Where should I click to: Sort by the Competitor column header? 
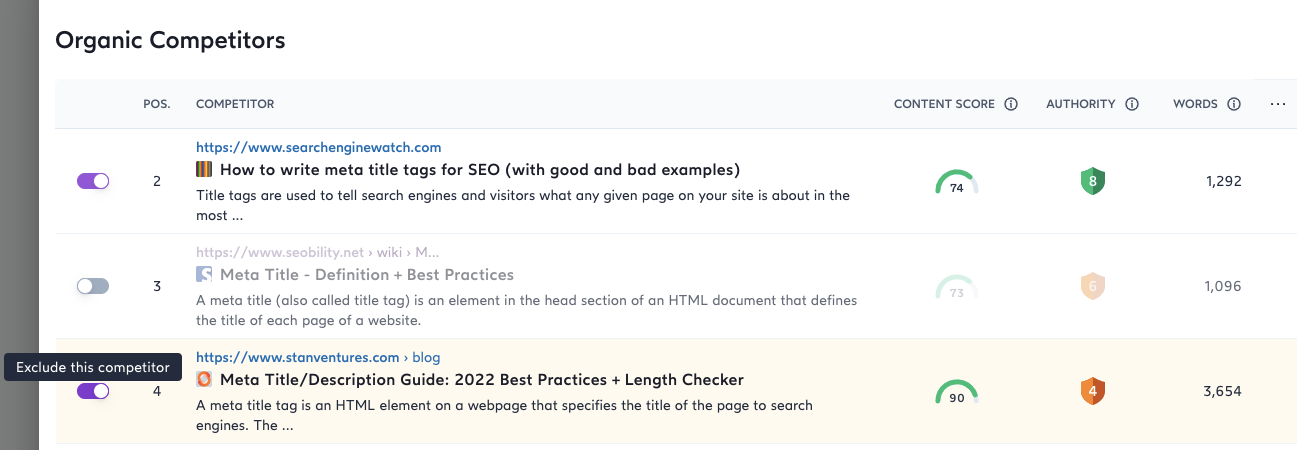click(x=235, y=104)
